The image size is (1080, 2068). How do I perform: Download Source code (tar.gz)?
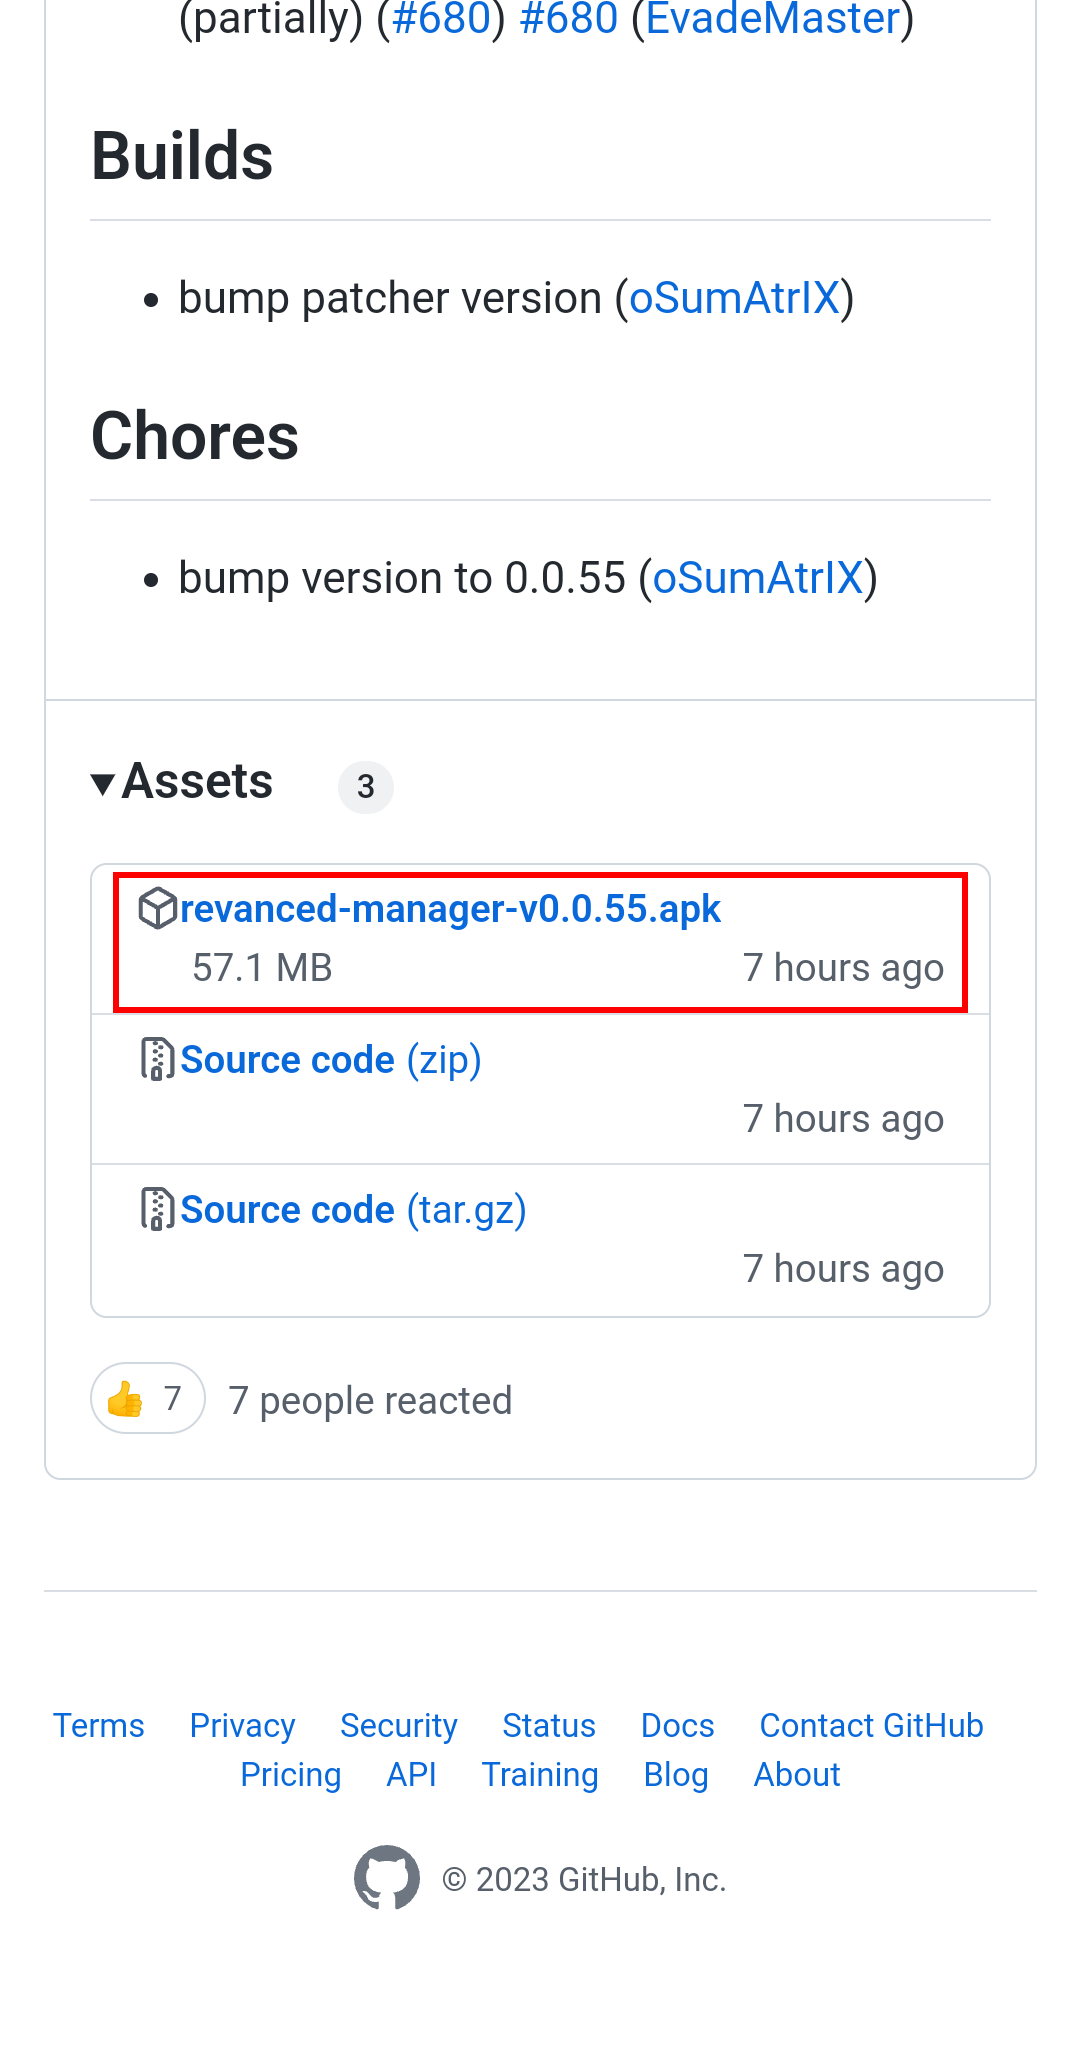353,1210
